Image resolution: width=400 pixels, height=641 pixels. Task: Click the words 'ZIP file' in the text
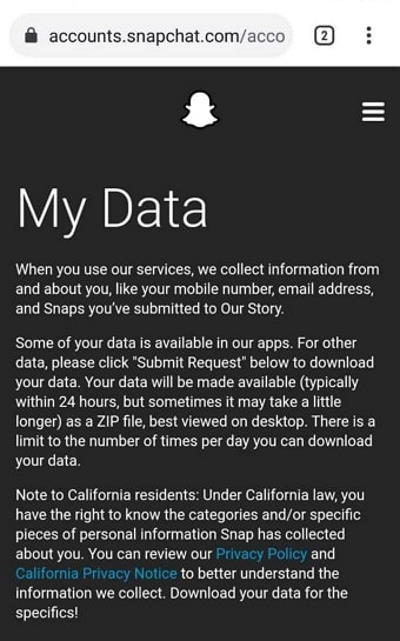[119, 421]
